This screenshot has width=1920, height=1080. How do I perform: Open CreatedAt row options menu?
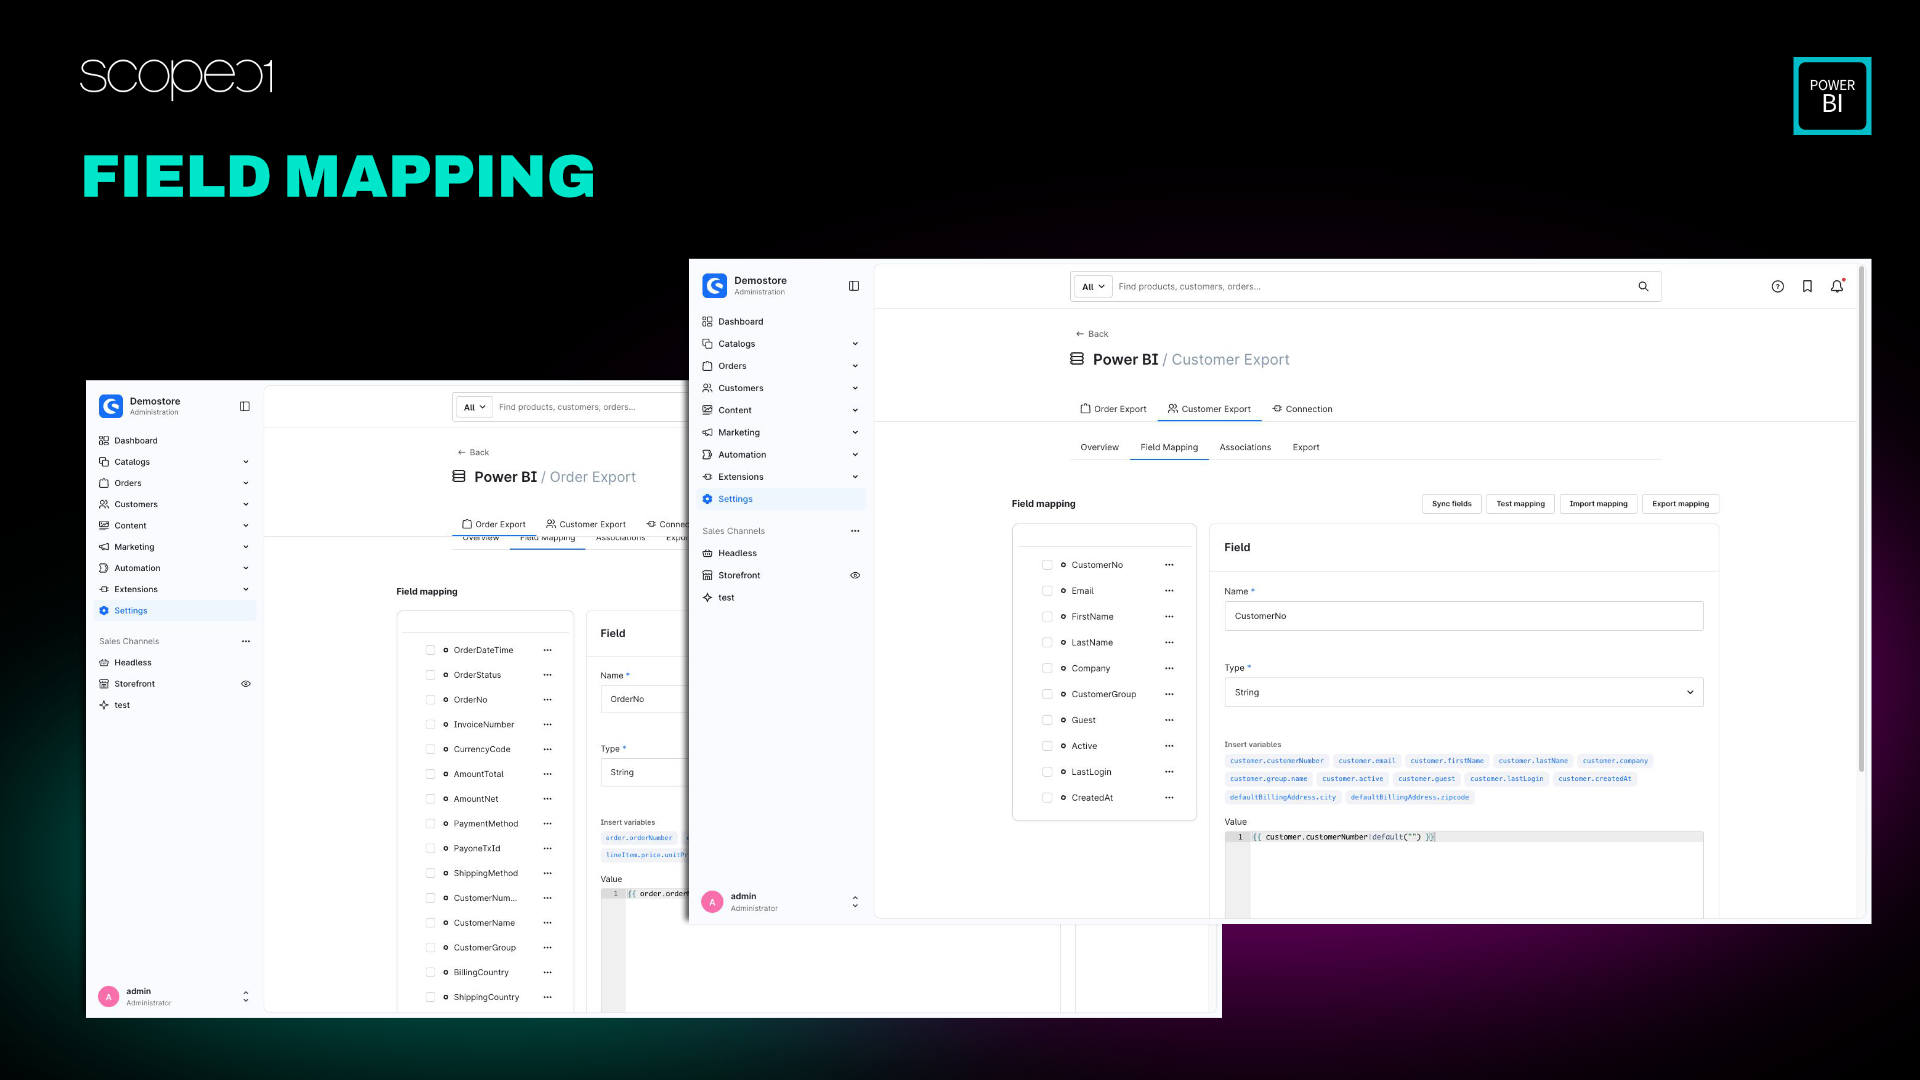coord(1169,798)
